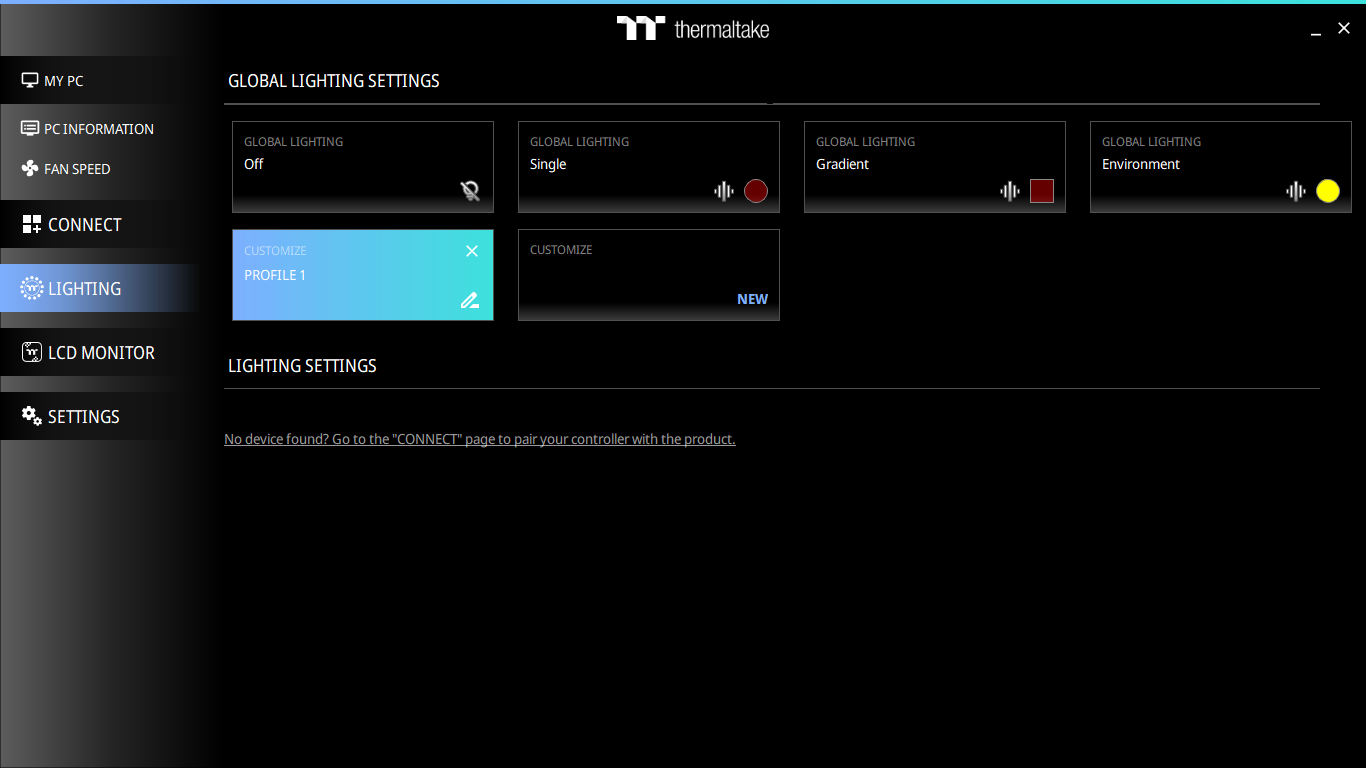
Task: Follow the 'No device found' CONNECT link
Action: pyautogui.click(x=480, y=439)
